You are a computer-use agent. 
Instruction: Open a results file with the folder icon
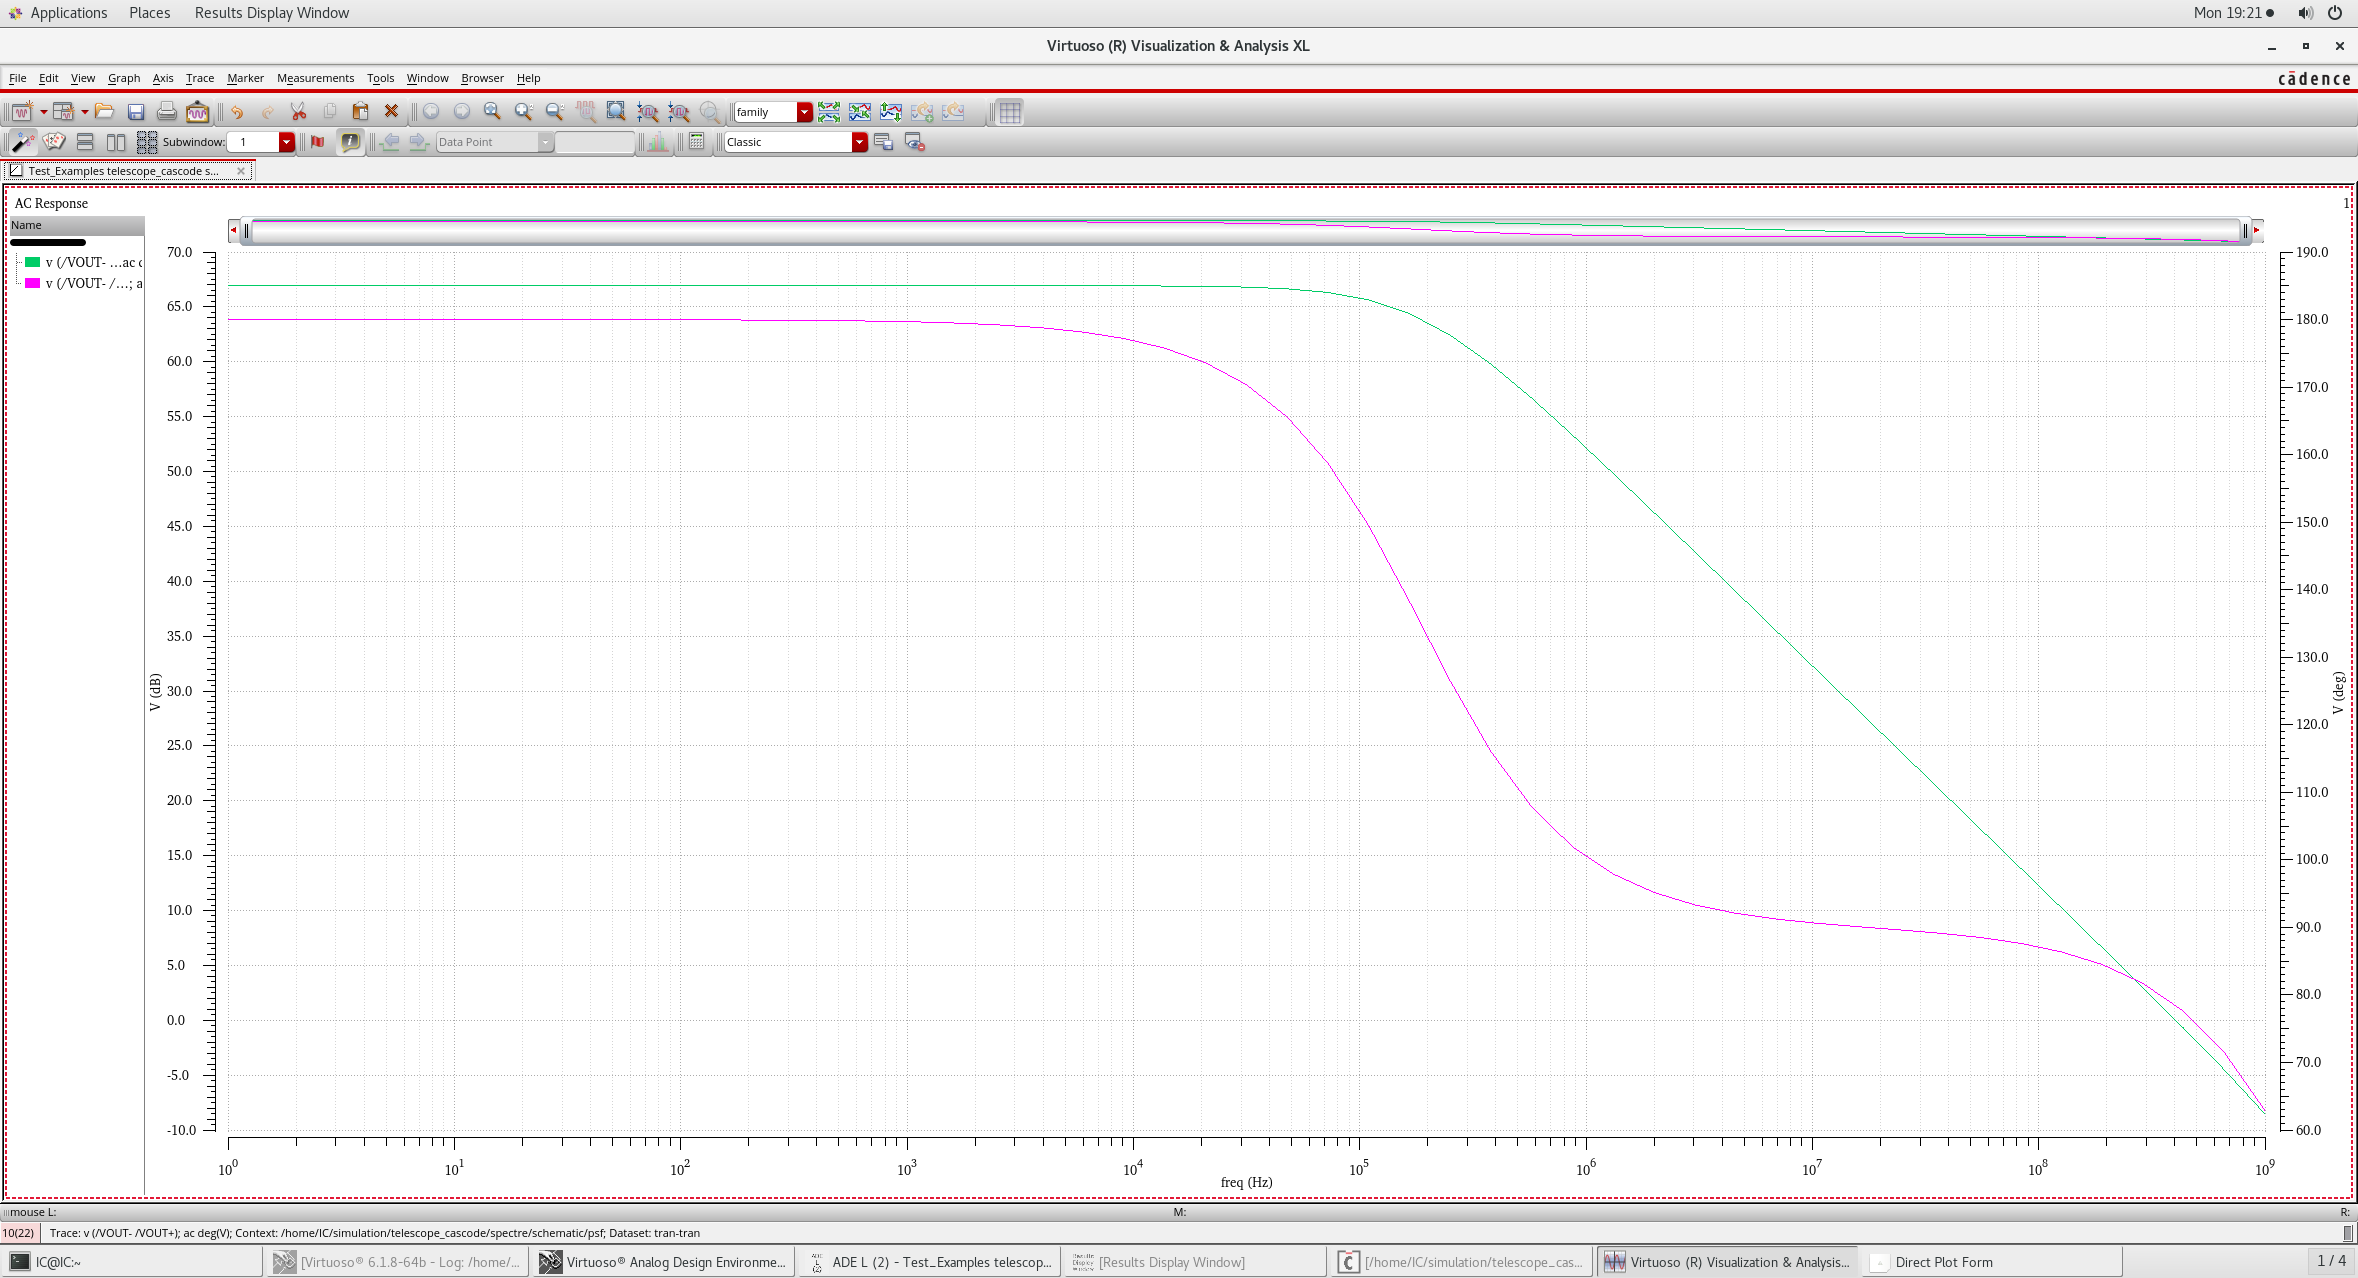104,112
